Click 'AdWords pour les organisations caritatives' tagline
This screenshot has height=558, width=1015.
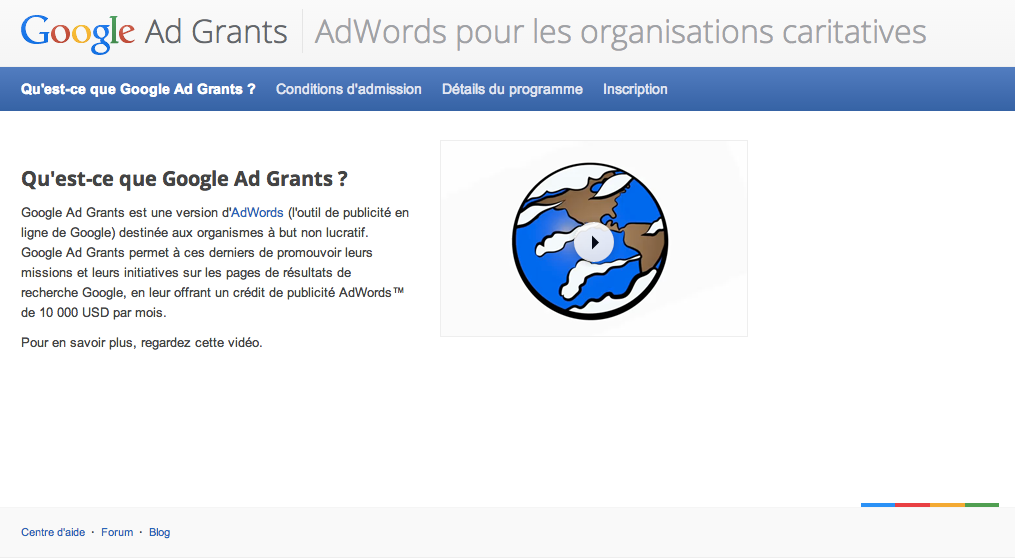pyautogui.click(x=620, y=32)
